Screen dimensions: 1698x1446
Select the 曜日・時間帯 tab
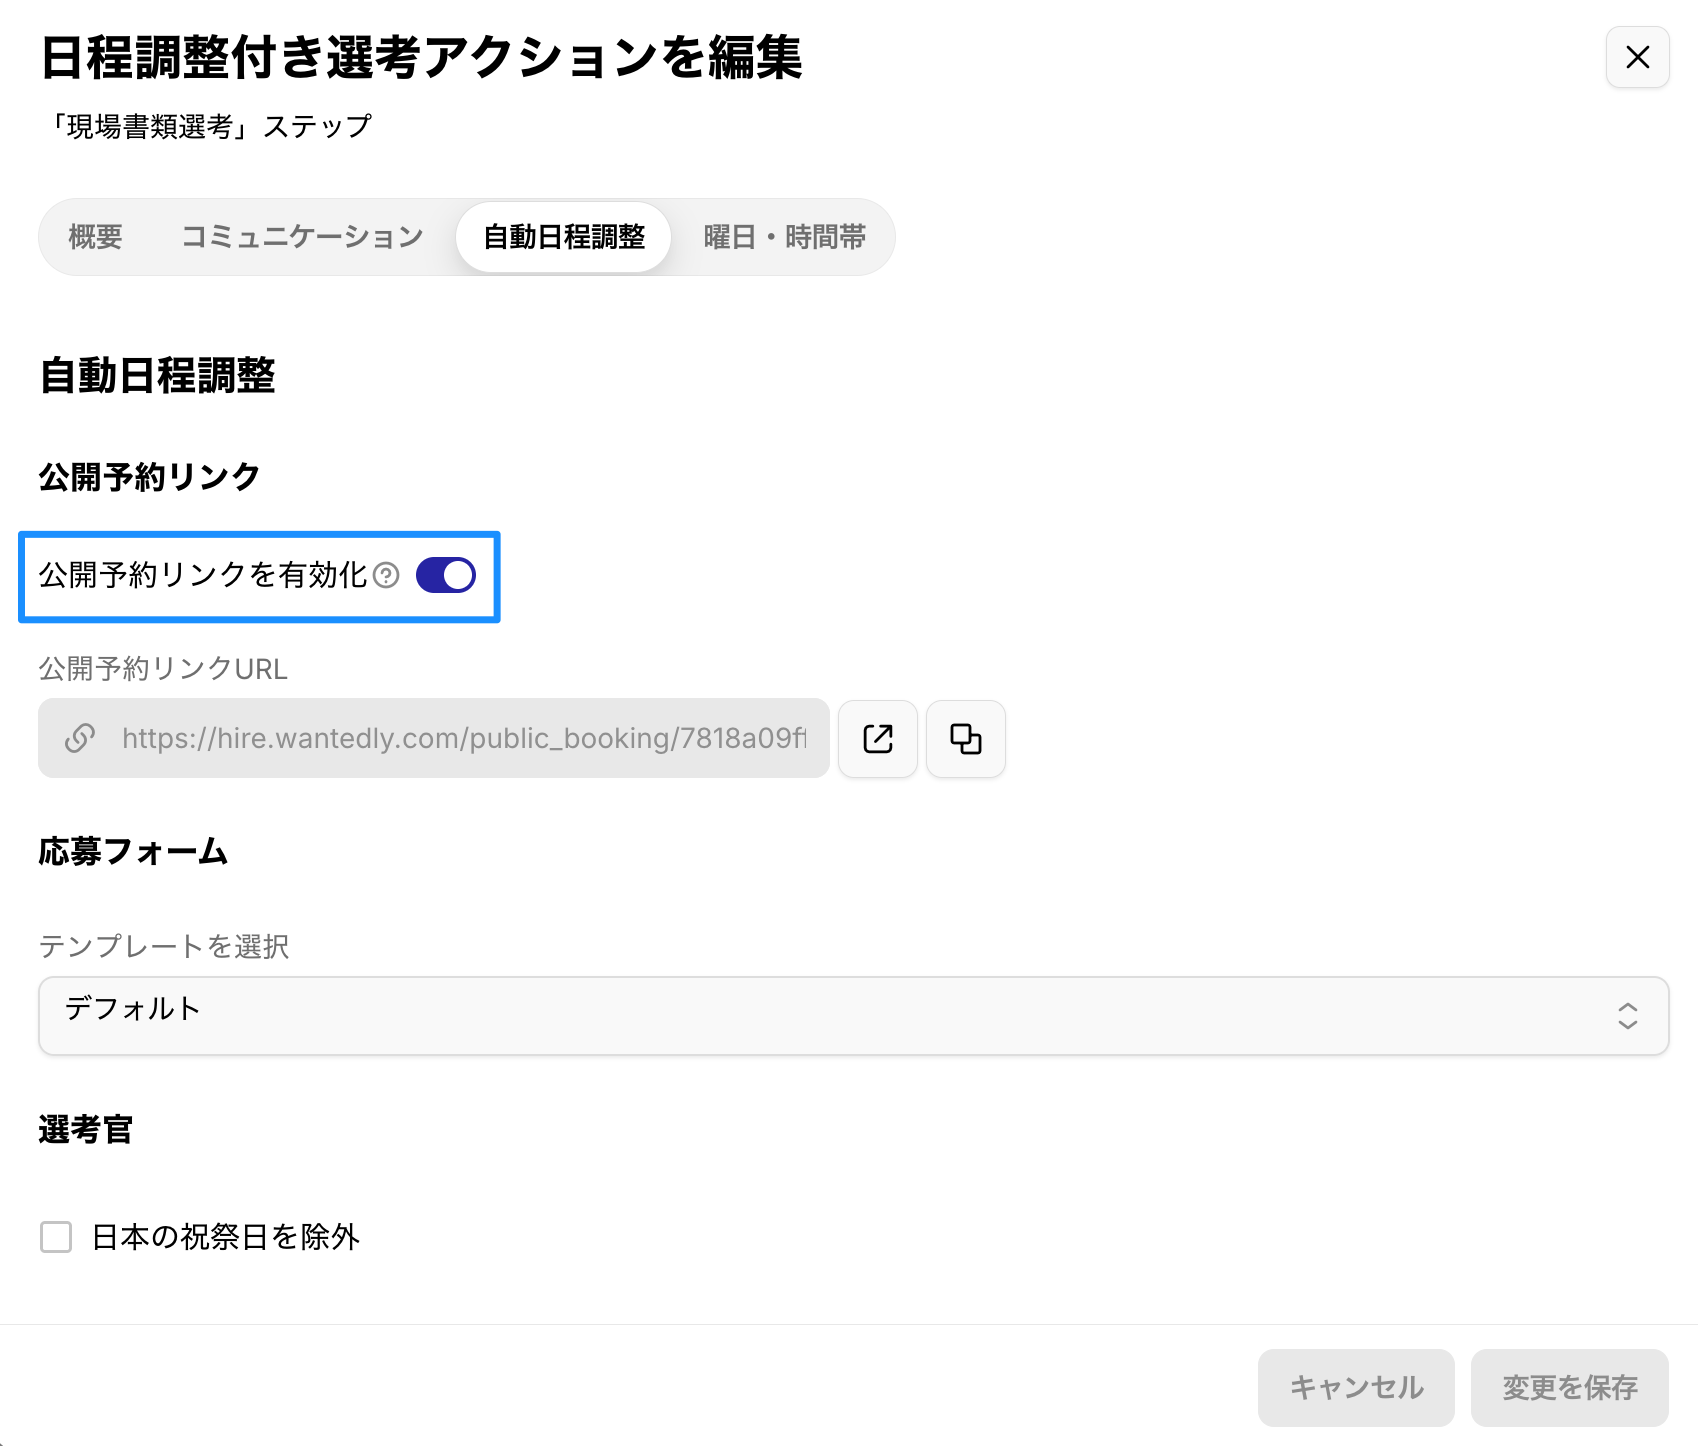(784, 237)
